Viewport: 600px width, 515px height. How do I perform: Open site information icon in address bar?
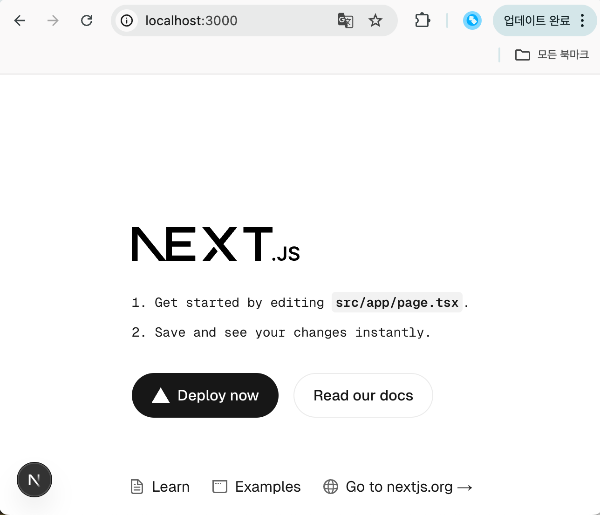click(127, 20)
